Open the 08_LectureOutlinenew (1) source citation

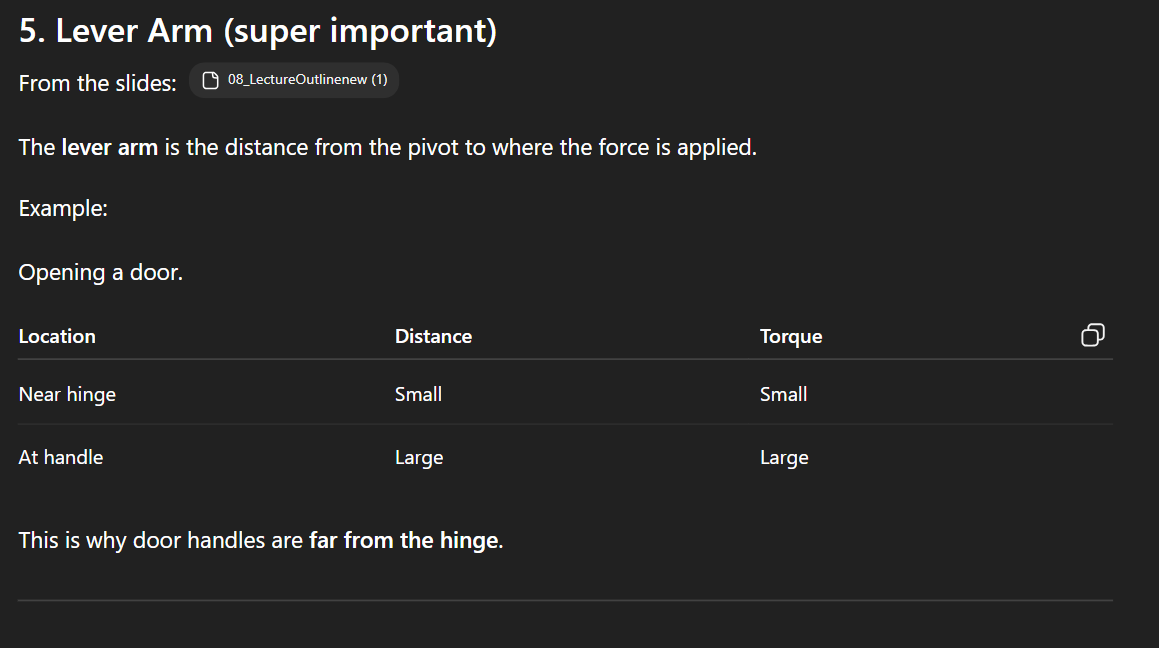point(306,81)
